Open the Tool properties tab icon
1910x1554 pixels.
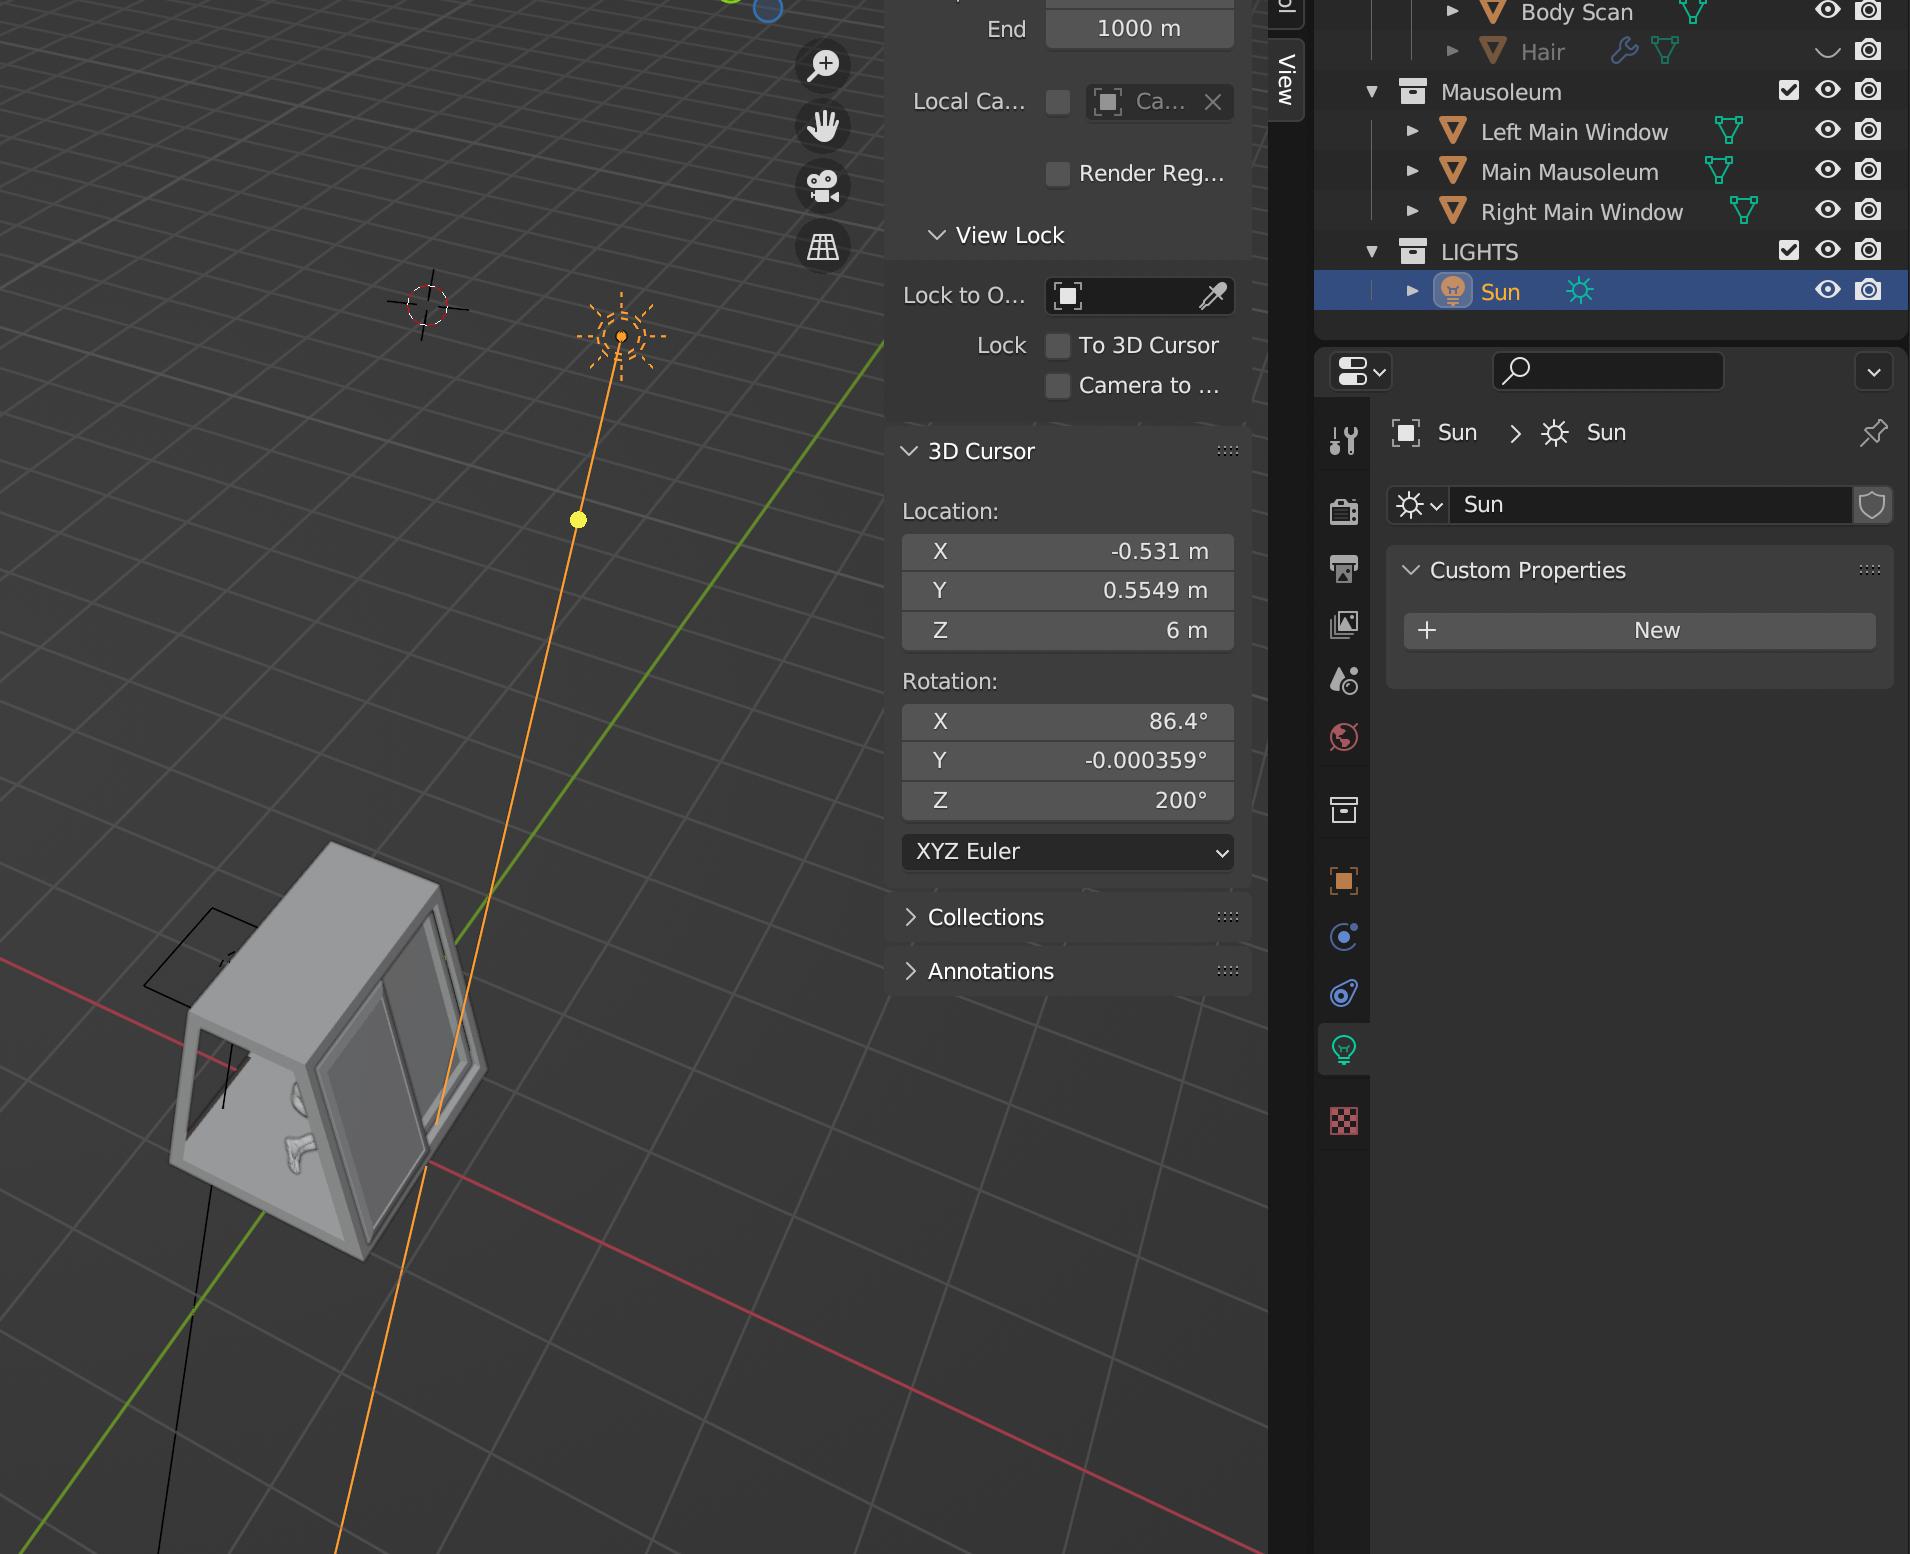click(x=1343, y=440)
